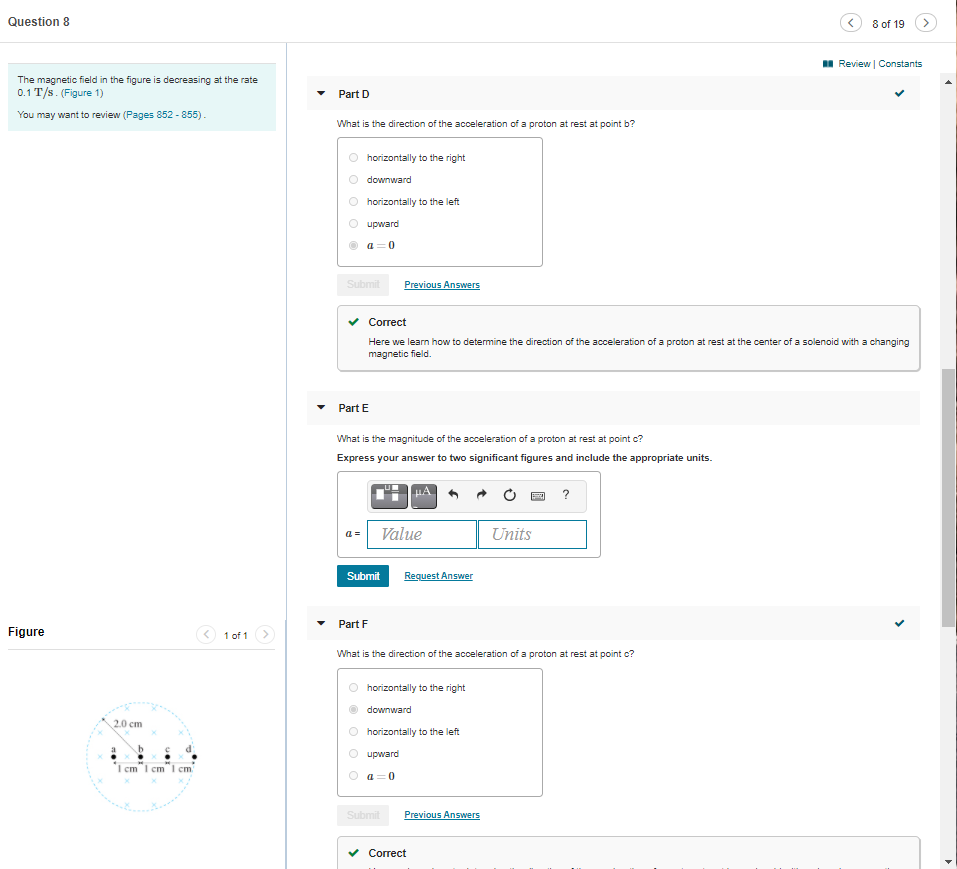Select 'downward' option in Part F
The image size is (957, 869).
353,710
